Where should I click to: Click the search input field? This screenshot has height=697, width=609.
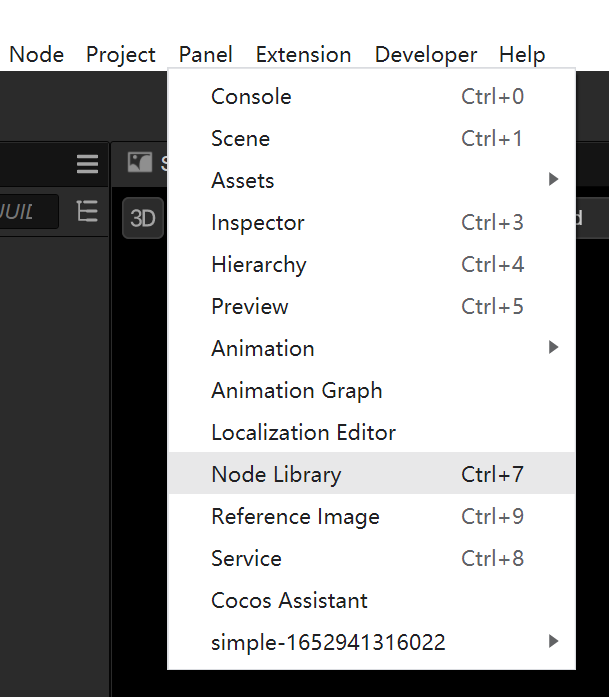pyautogui.click(x=28, y=212)
